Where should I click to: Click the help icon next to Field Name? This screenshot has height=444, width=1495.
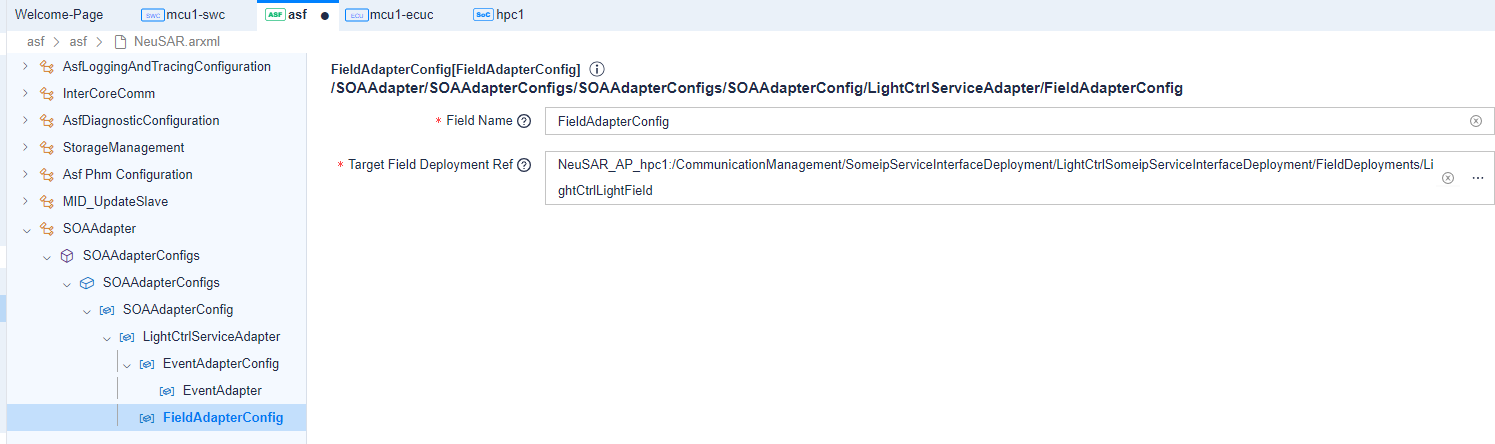tap(523, 121)
